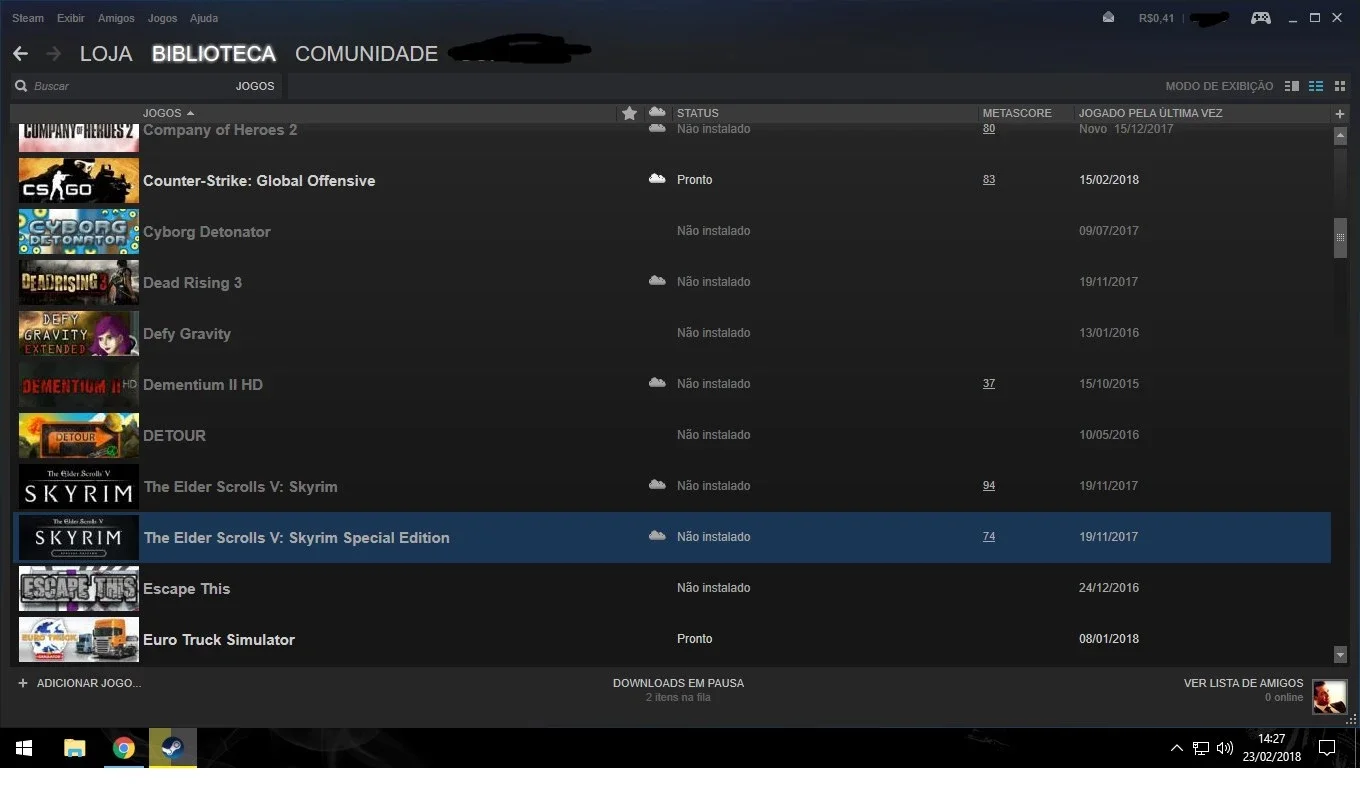Click the scrollbar down arrow of the game list
This screenshot has height=793, width=1360.
1340,654
